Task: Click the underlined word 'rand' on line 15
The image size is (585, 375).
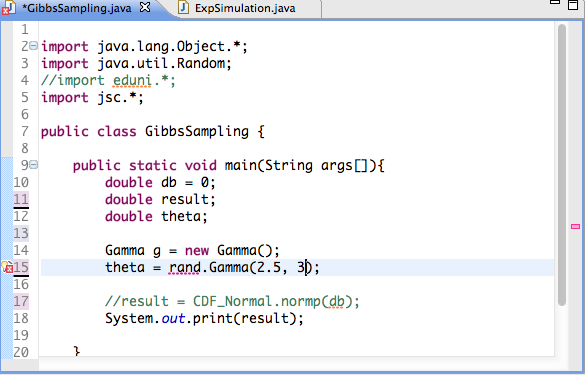Action: point(184,268)
